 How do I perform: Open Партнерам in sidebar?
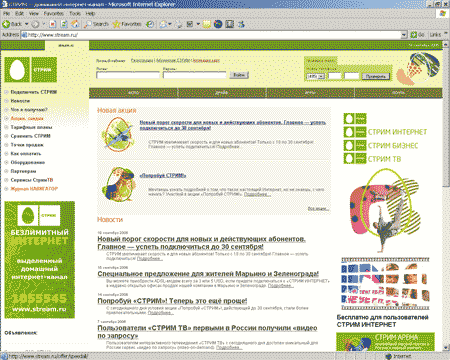(23, 171)
